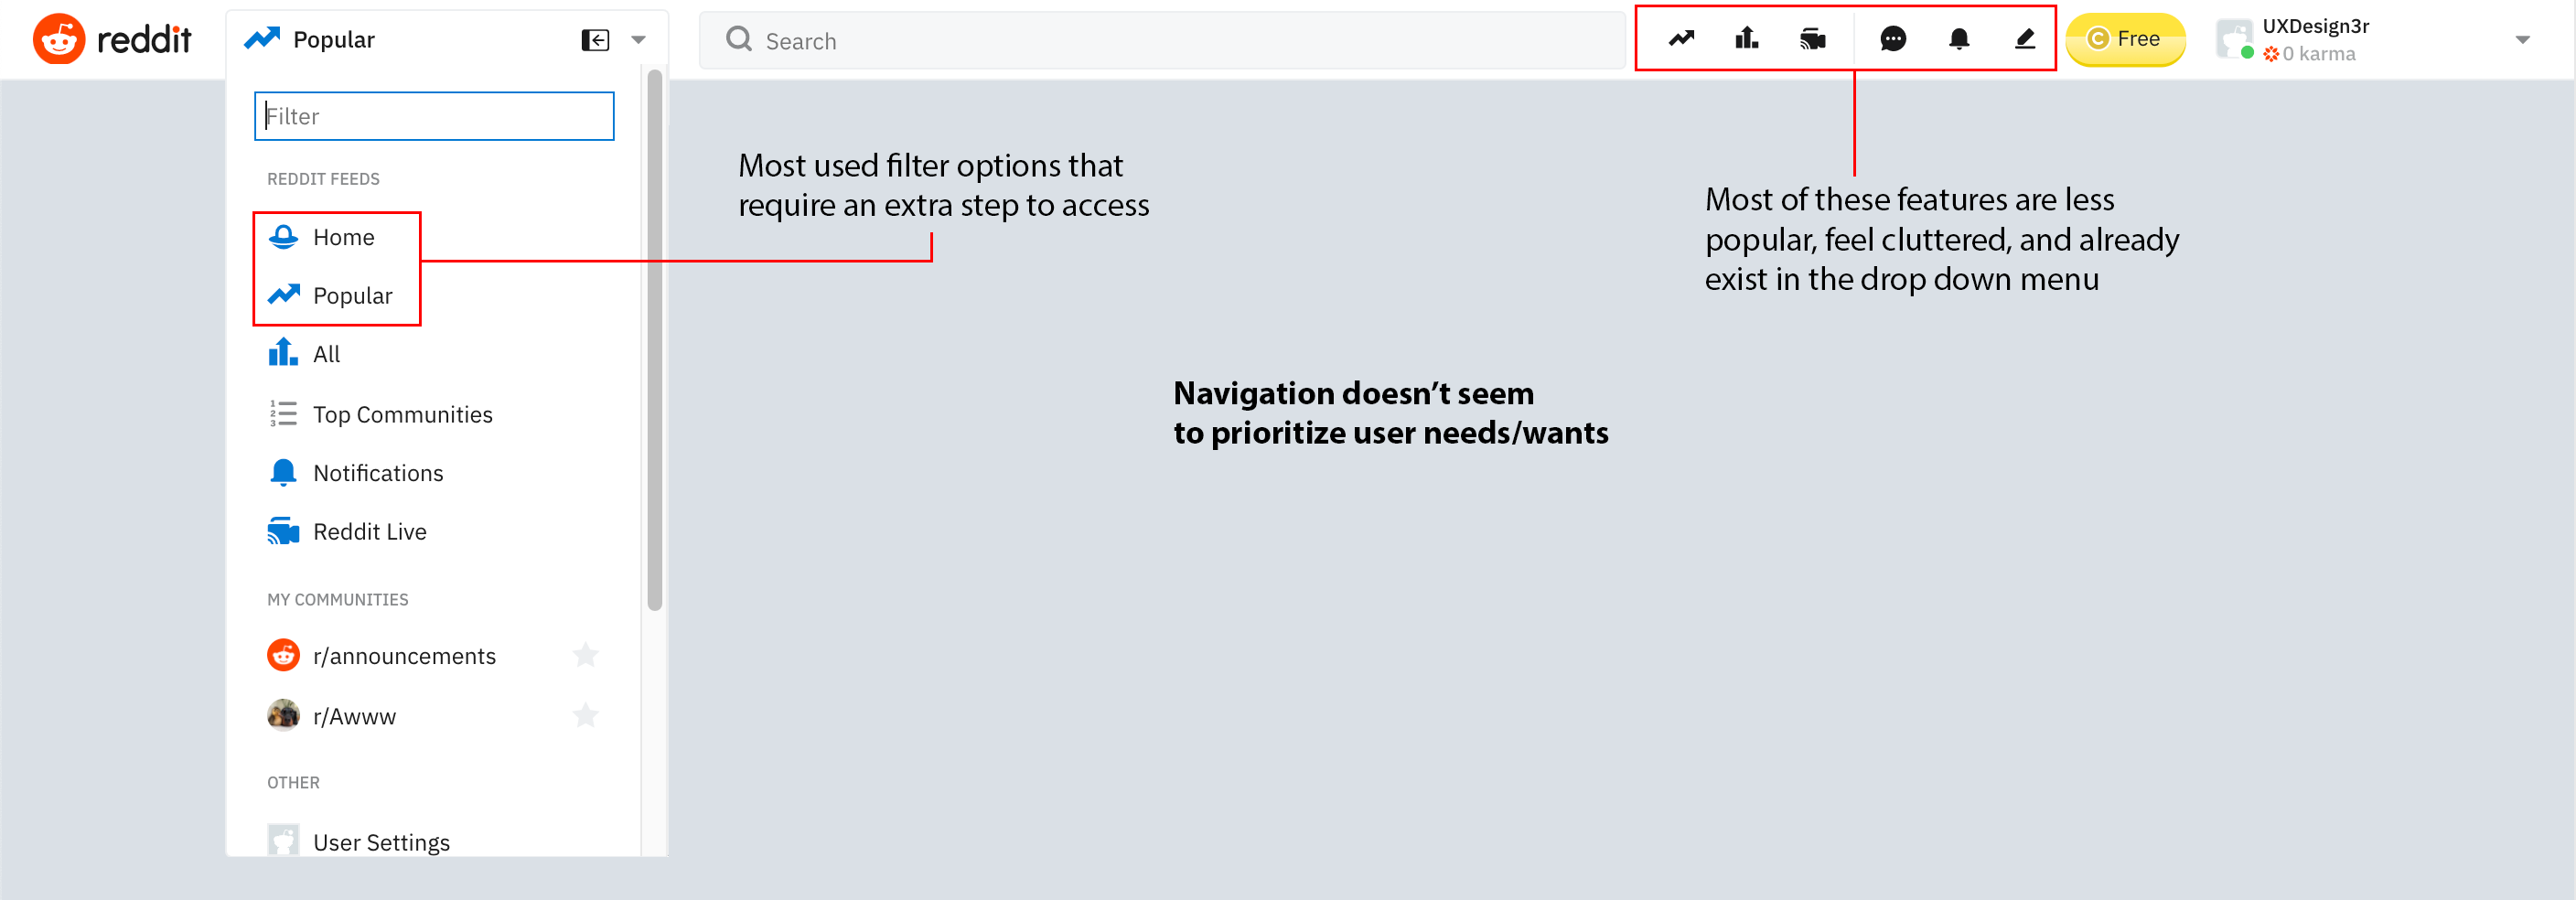Screen dimensions: 2576x900
Task: Open the search magnifier icon
Action: pyautogui.click(x=739, y=39)
